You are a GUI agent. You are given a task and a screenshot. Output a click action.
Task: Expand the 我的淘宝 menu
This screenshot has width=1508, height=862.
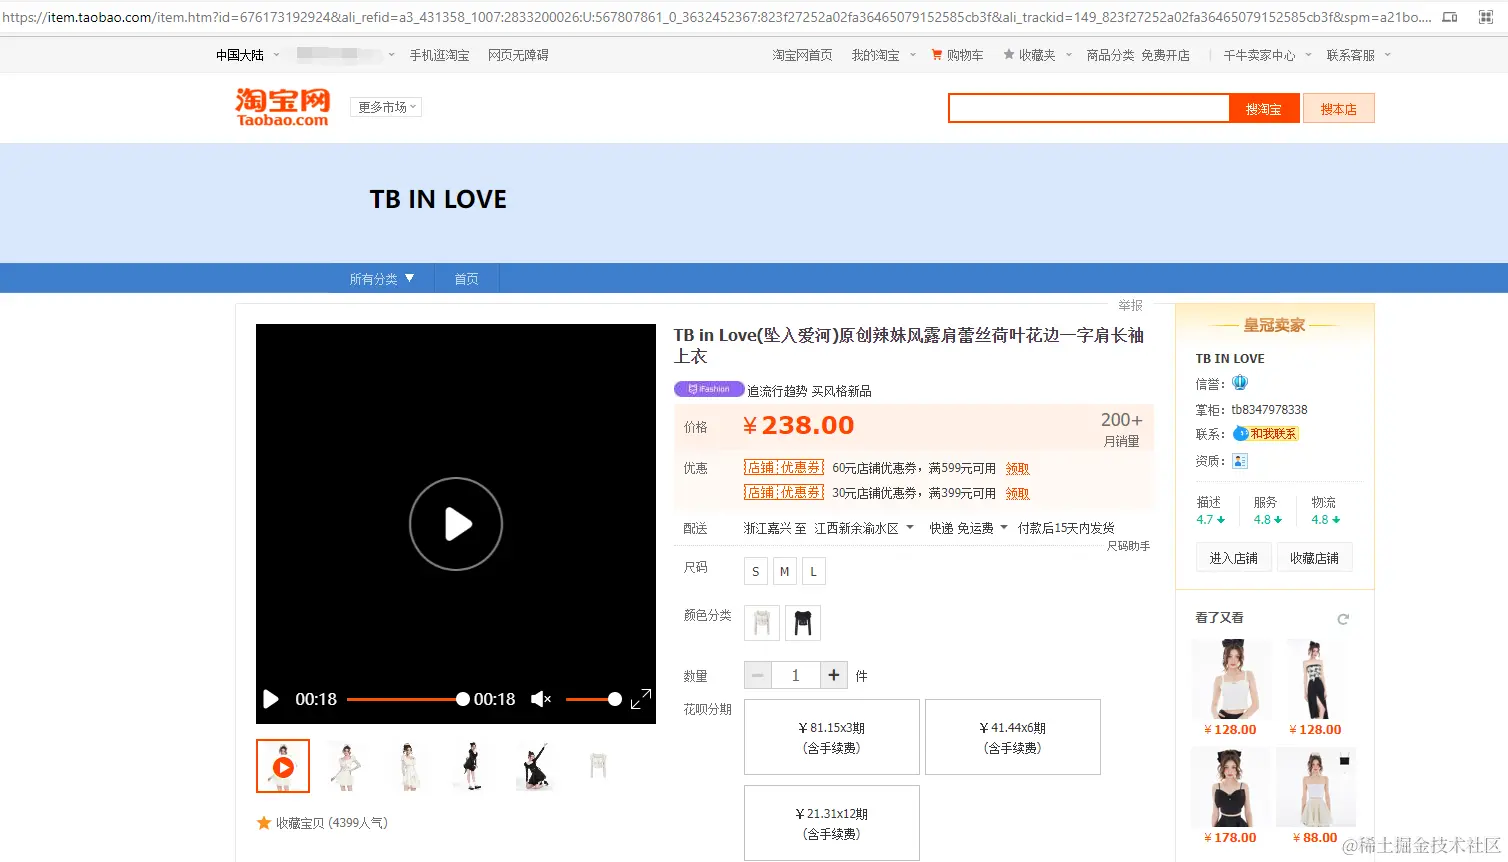(883, 55)
